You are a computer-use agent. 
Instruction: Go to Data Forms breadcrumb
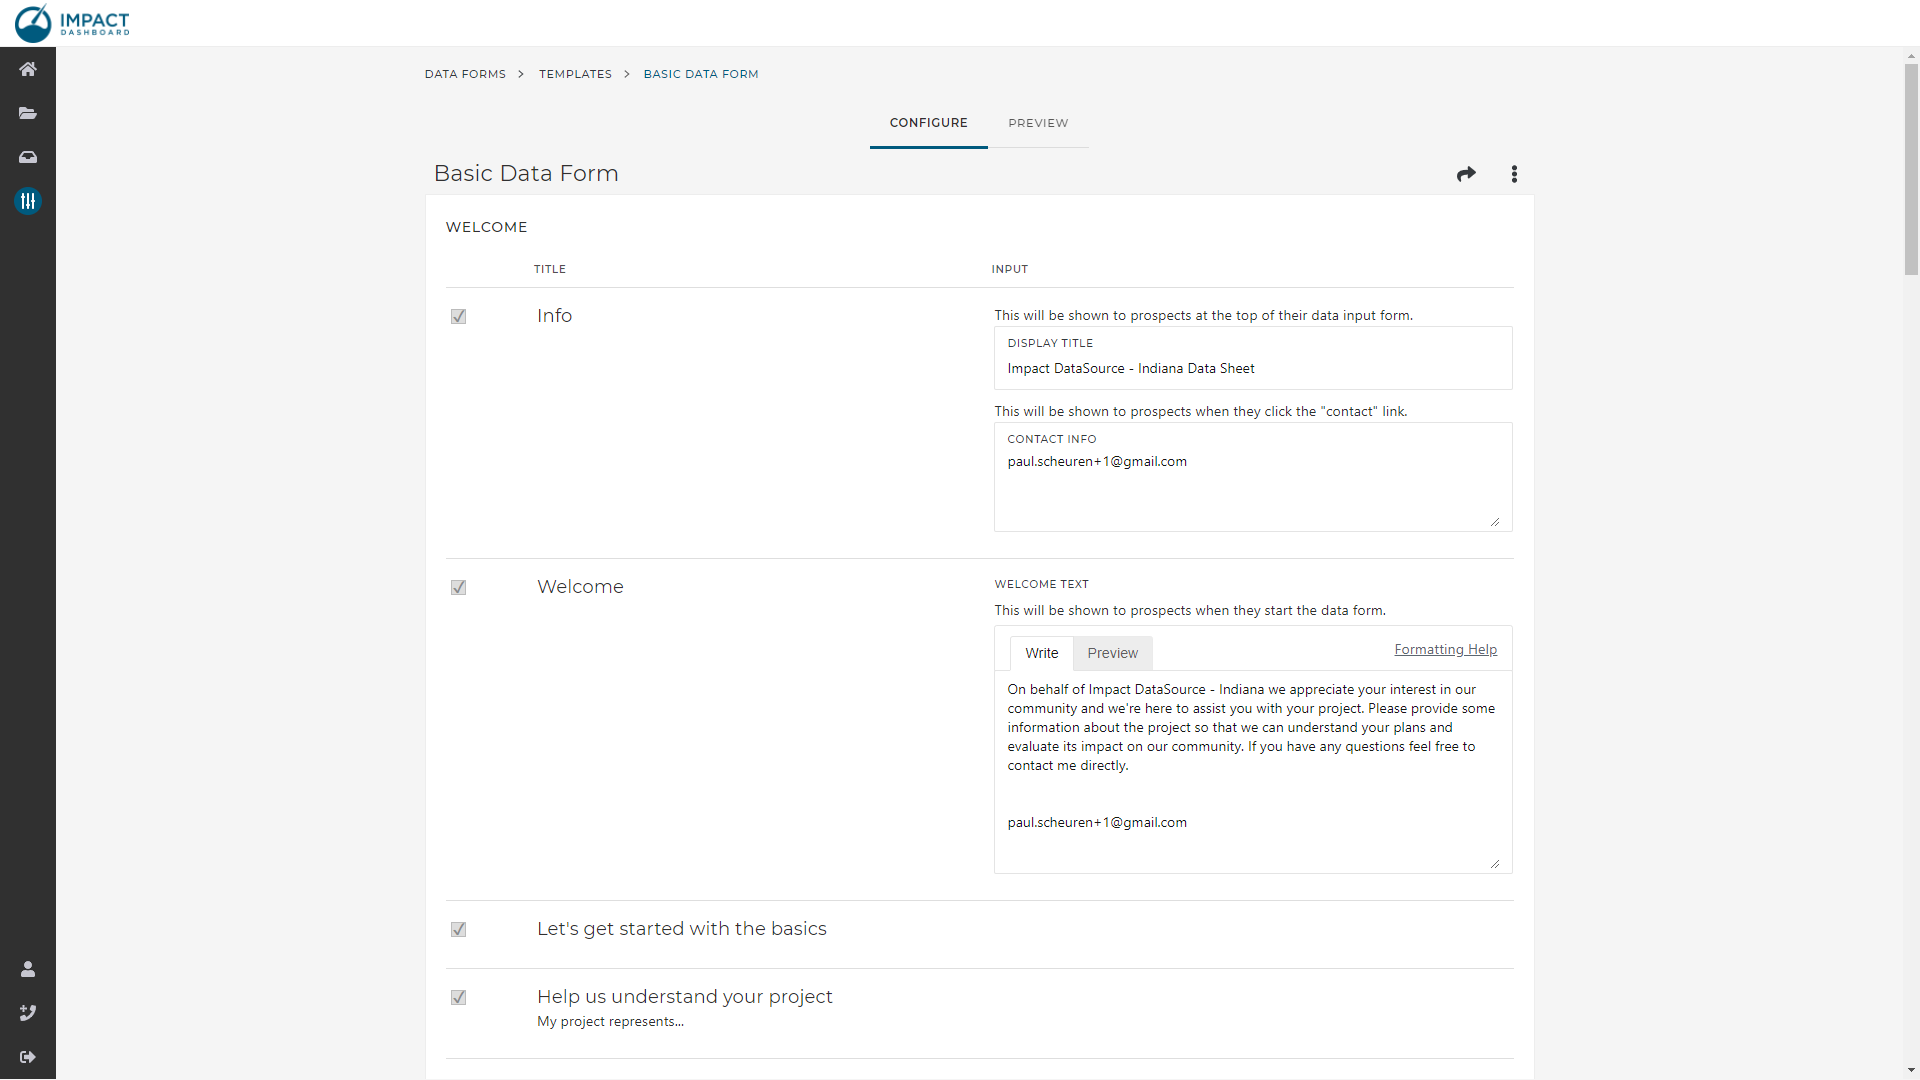pyautogui.click(x=465, y=74)
